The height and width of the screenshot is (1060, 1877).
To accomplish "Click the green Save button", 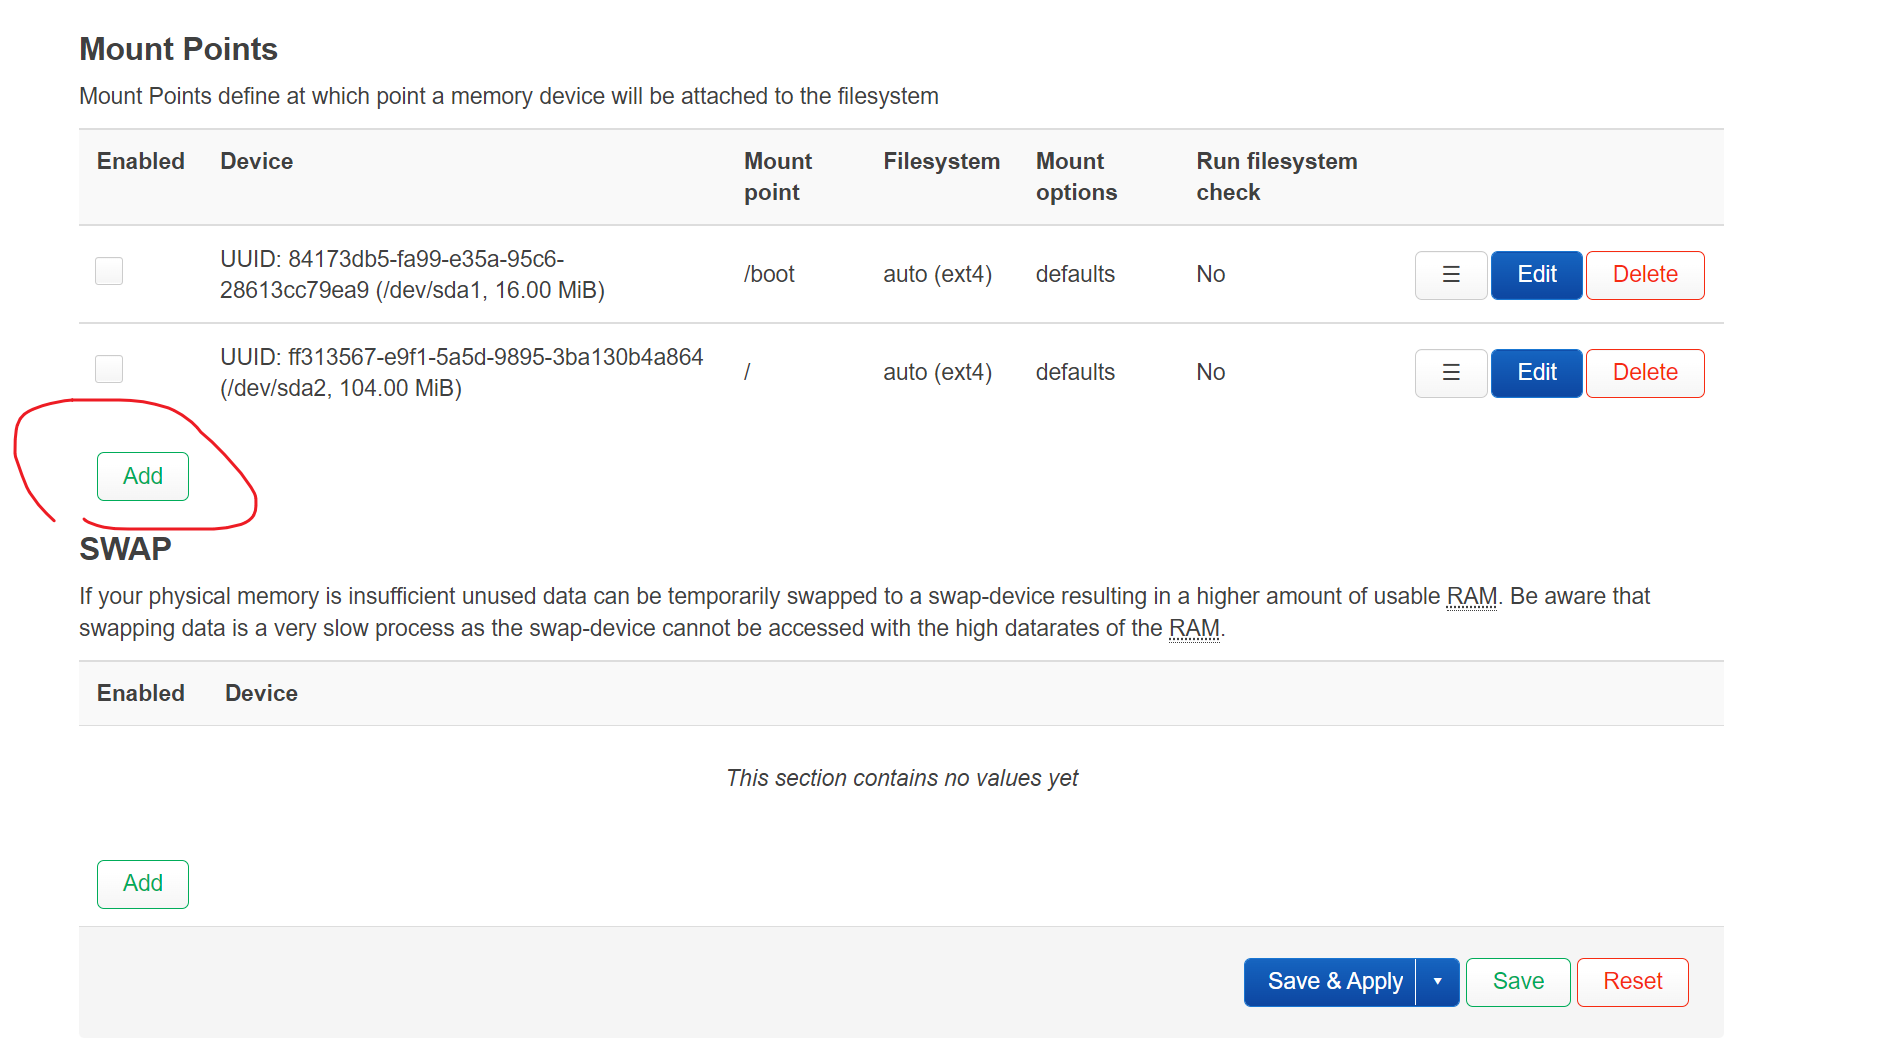I will [x=1518, y=982].
